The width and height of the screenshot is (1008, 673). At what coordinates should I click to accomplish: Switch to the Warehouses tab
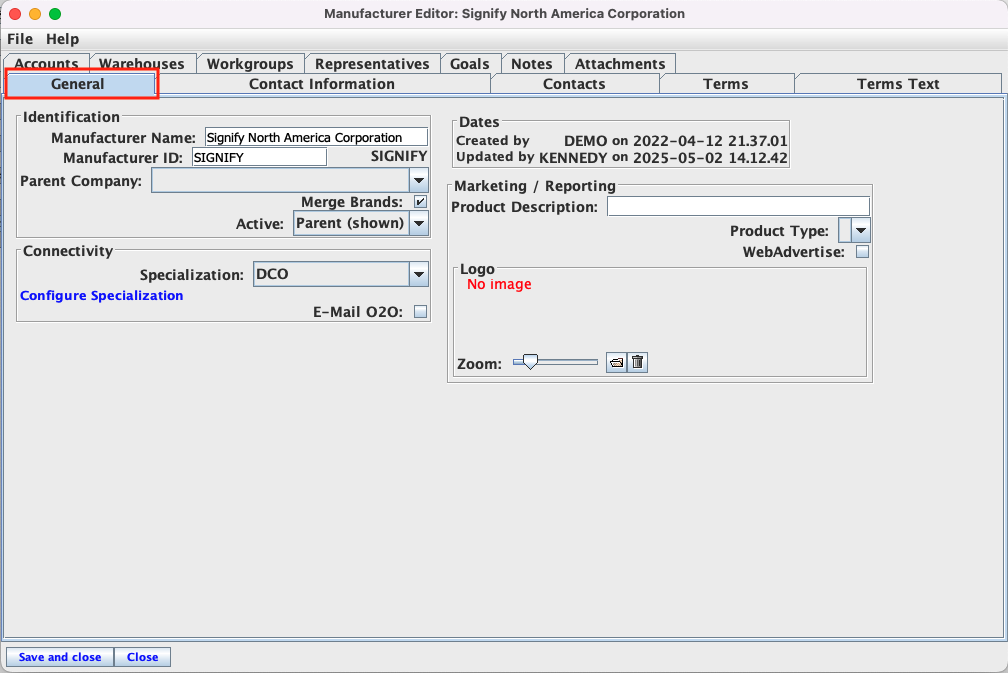[142, 63]
